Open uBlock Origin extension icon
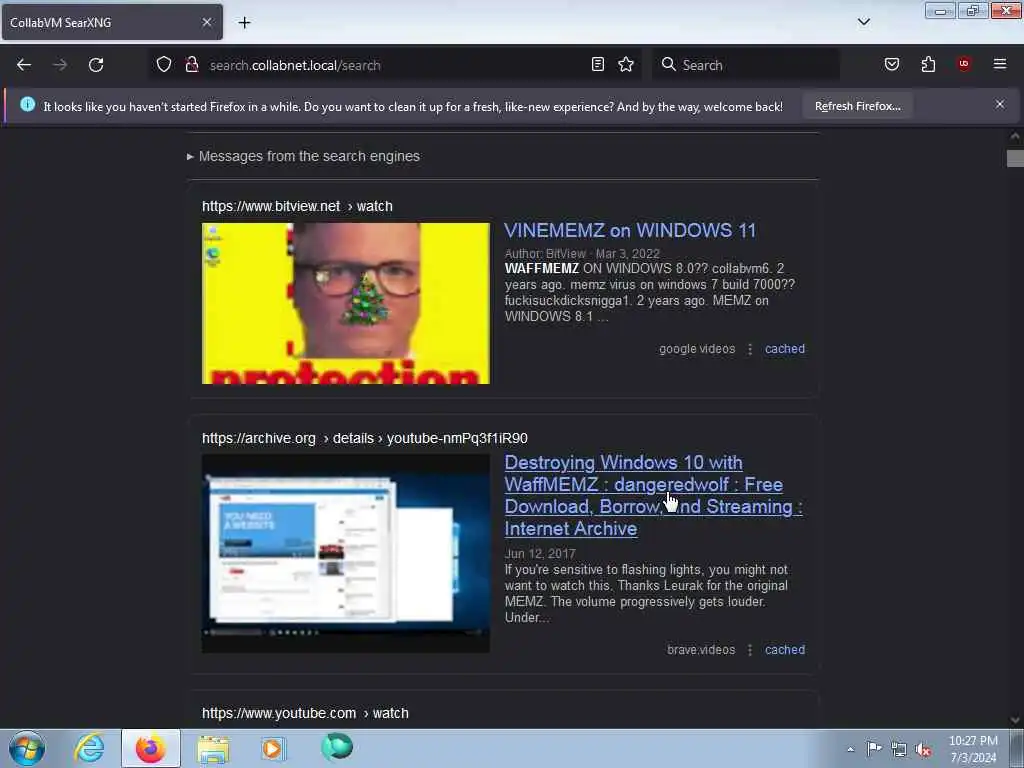 (963, 64)
